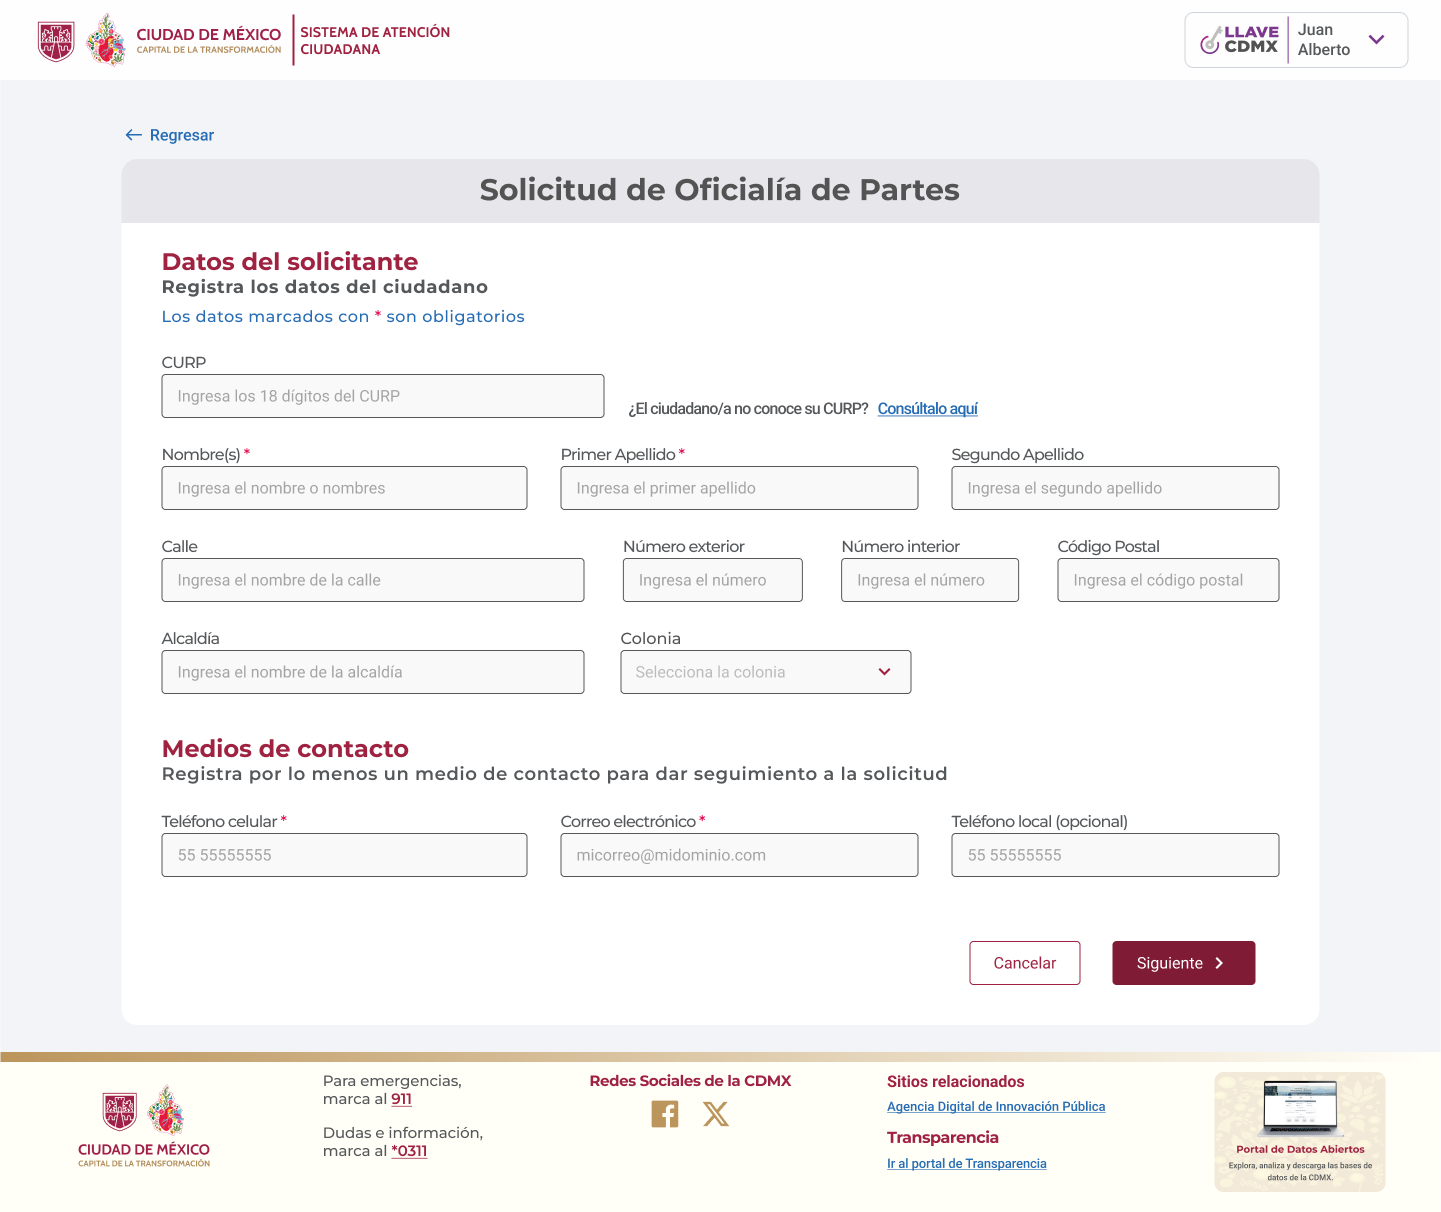Viewport: 1441px width, 1212px height.
Task: Open the X social network icon
Action: tap(716, 1114)
